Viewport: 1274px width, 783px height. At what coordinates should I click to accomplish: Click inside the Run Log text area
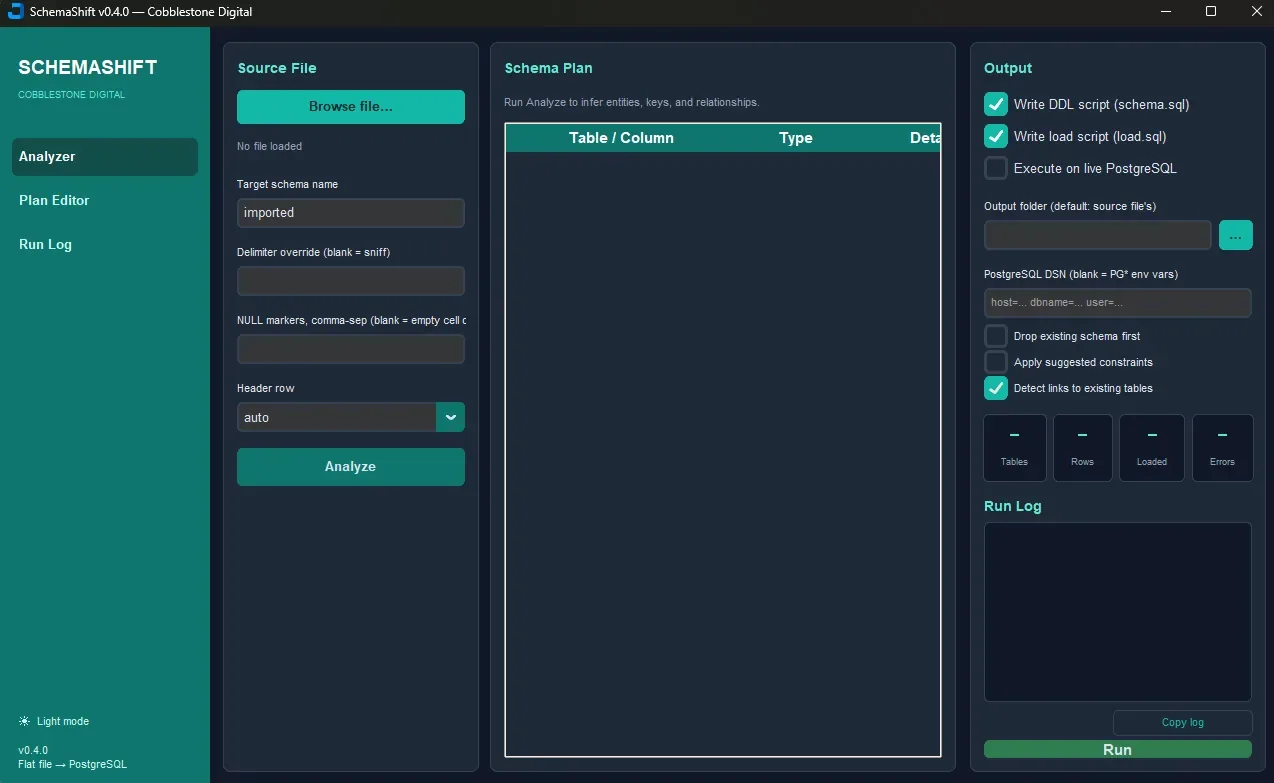point(1118,612)
